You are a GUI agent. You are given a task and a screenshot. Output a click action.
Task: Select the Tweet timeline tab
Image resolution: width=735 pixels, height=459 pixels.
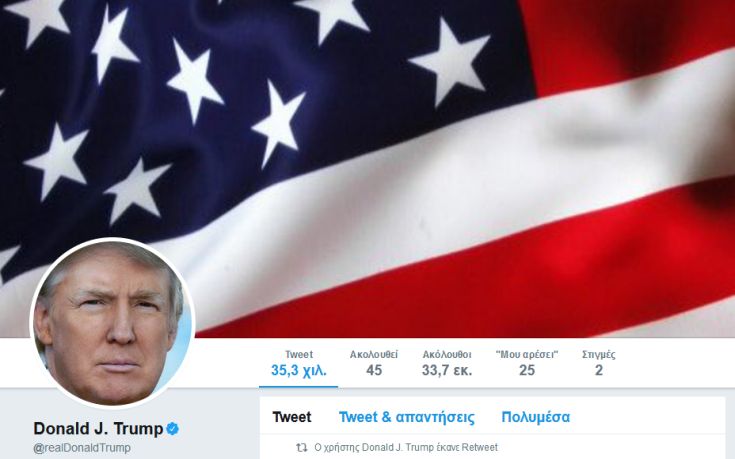pos(292,417)
